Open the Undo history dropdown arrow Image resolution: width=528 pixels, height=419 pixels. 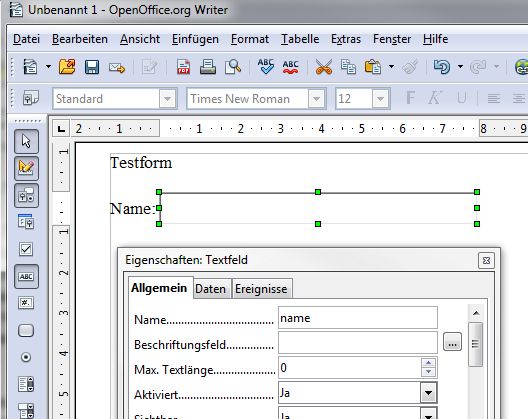[460, 67]
